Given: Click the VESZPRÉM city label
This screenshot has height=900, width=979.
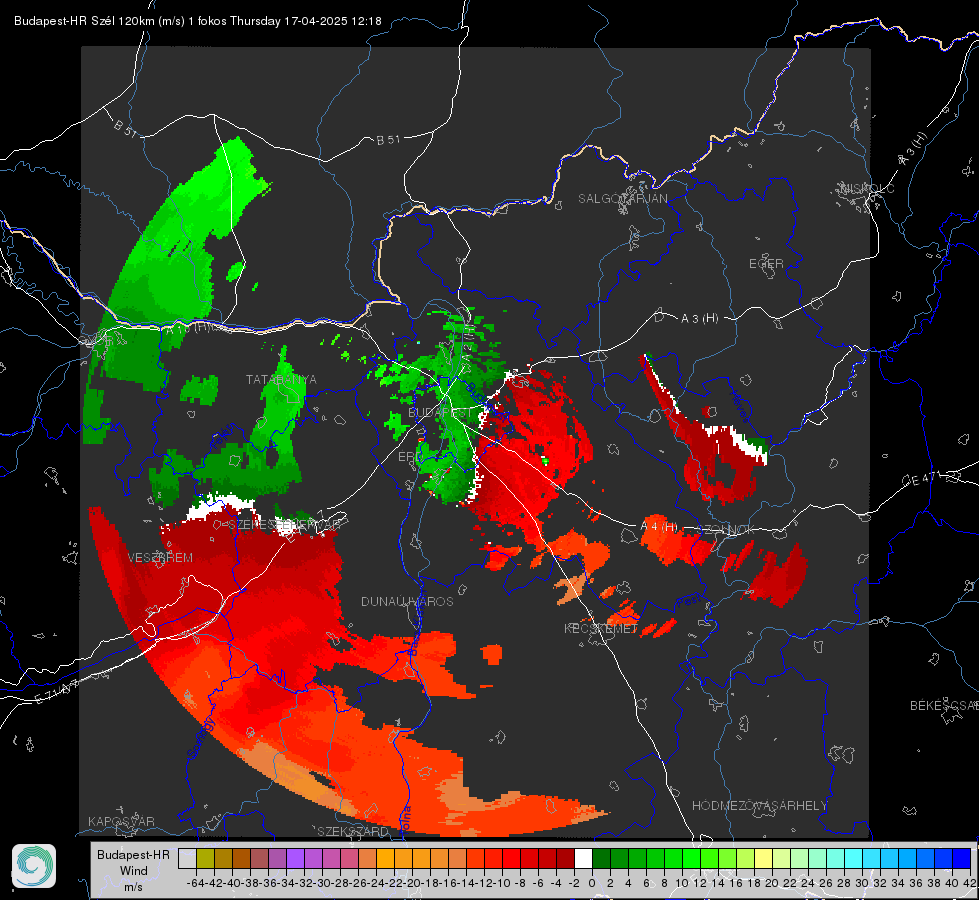Looking at the screenshot, I should [x=160, y=557].
